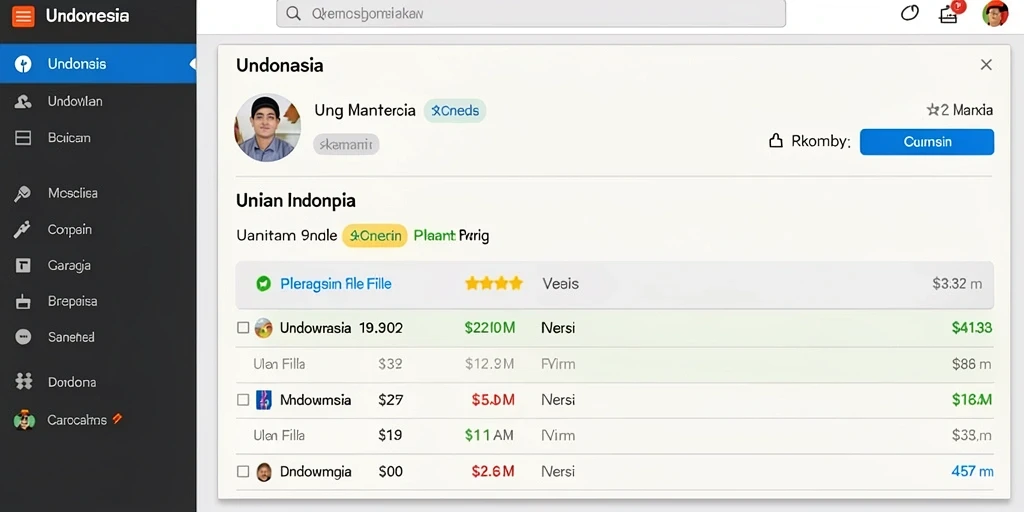Viewport: 1024px width, 512px height.
Task: Tick the Dndowmgia row checkbox
Action: [x=243, y=471]
